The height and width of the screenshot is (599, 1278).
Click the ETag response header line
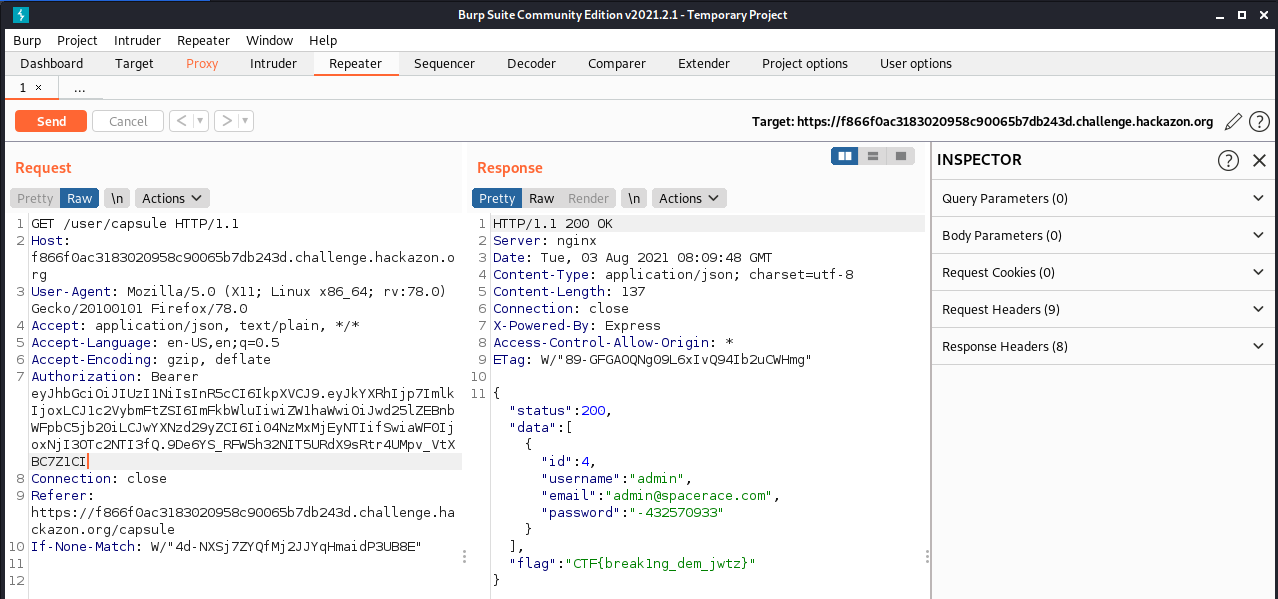(x=651, y=359)
